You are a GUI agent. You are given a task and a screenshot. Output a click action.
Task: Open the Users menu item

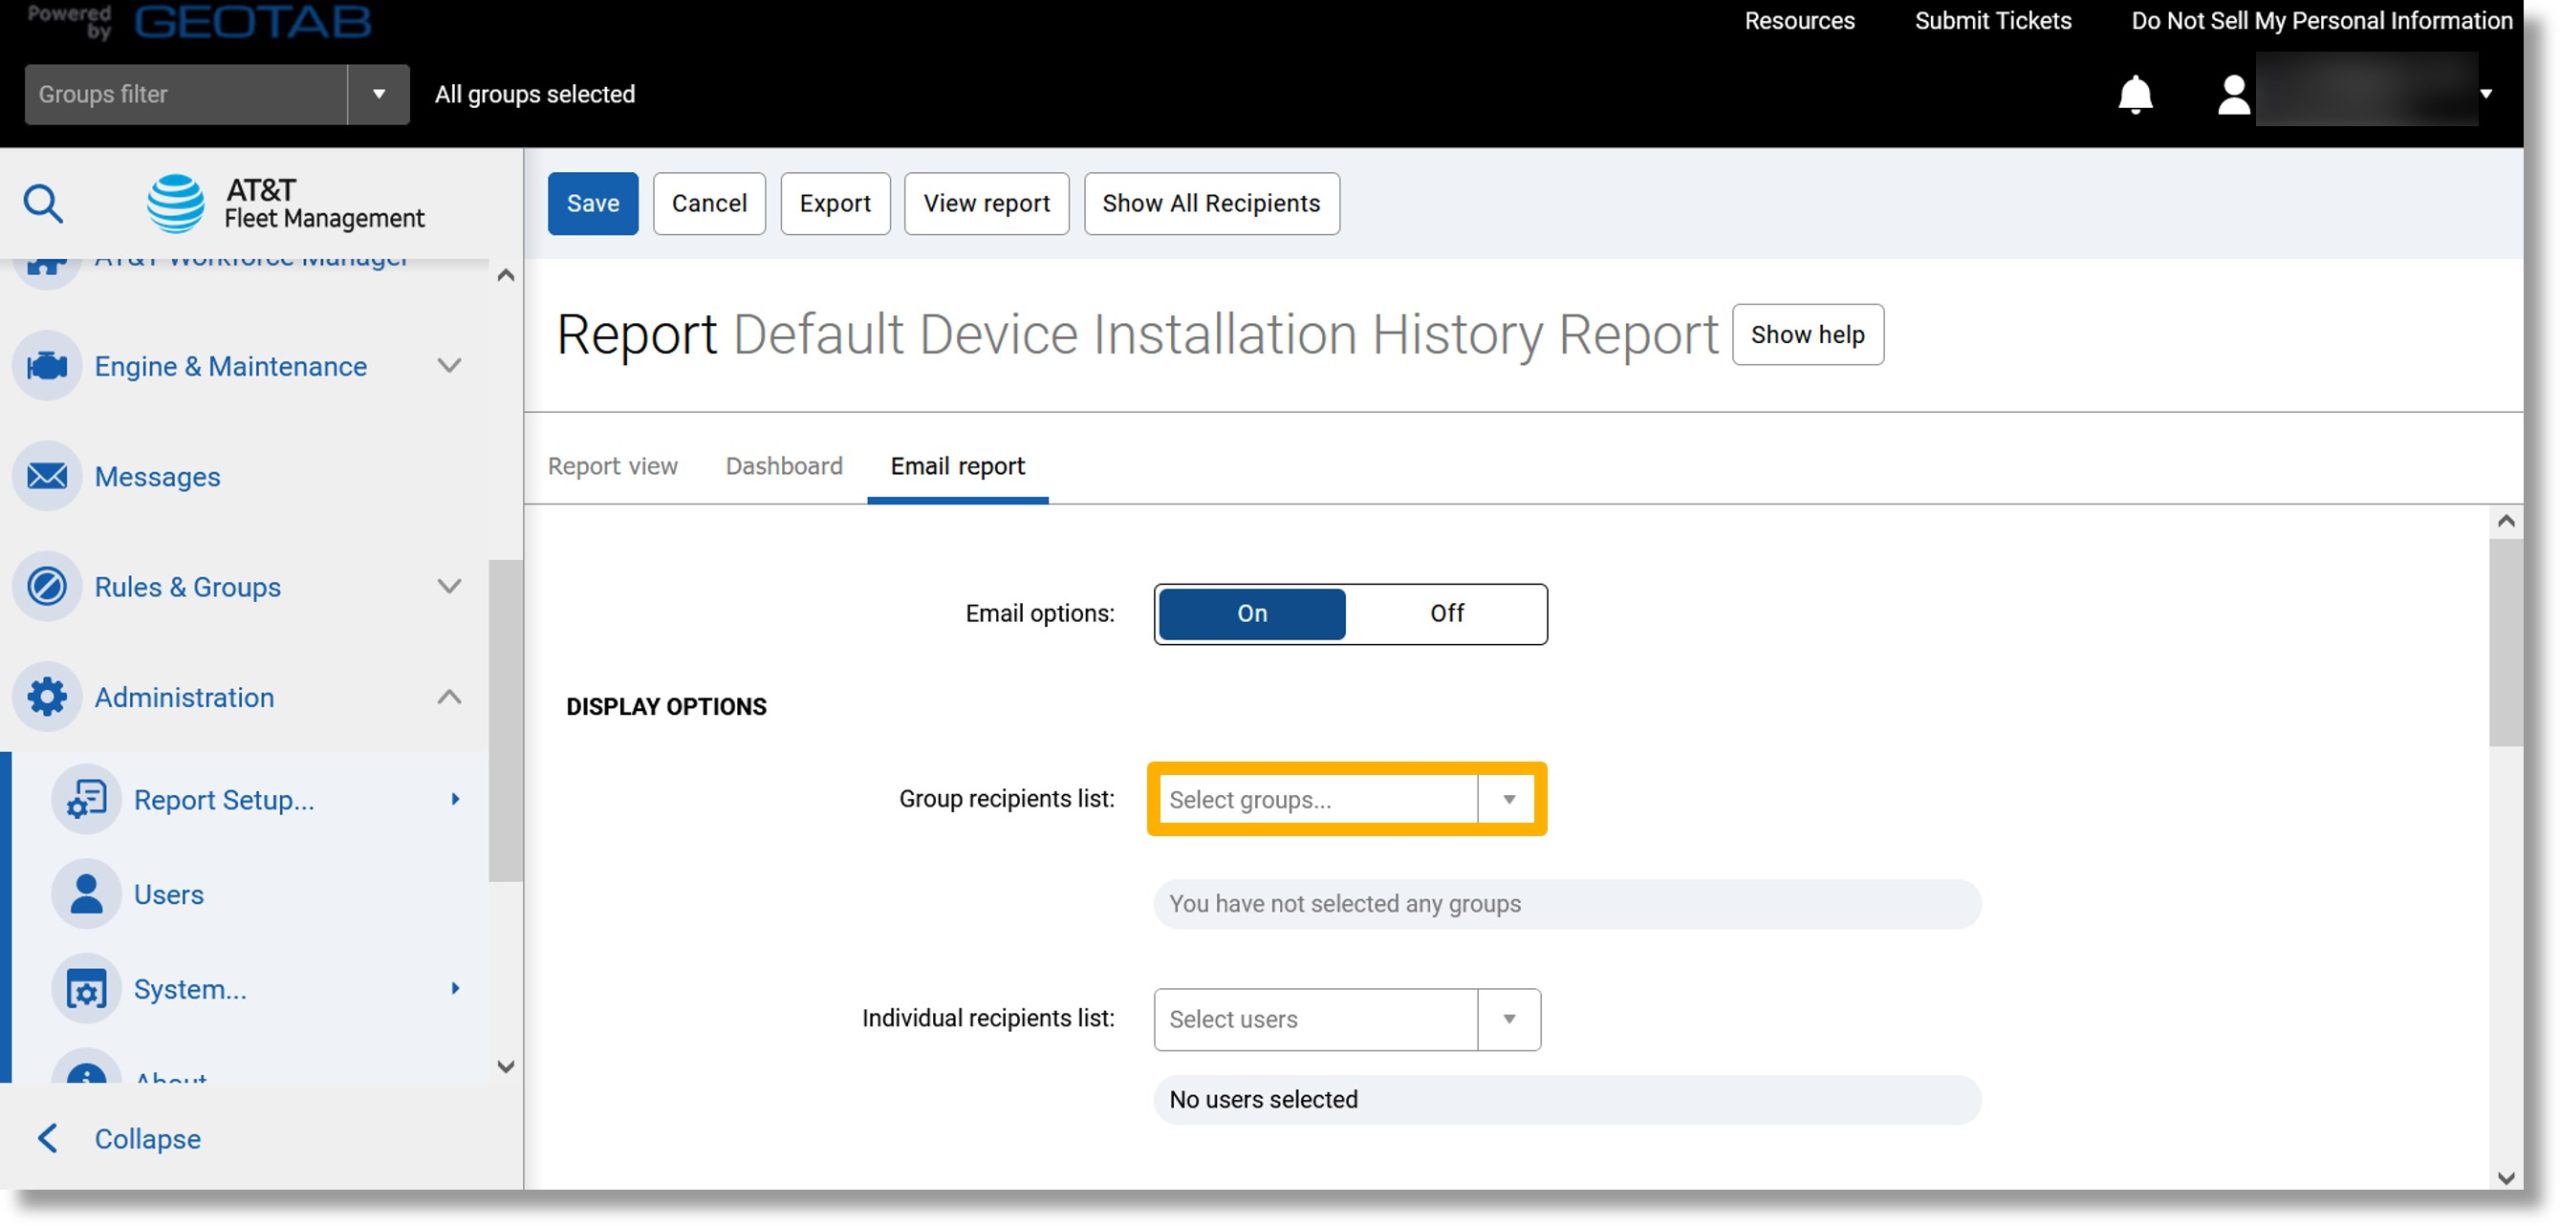click(x=168, y=893)
